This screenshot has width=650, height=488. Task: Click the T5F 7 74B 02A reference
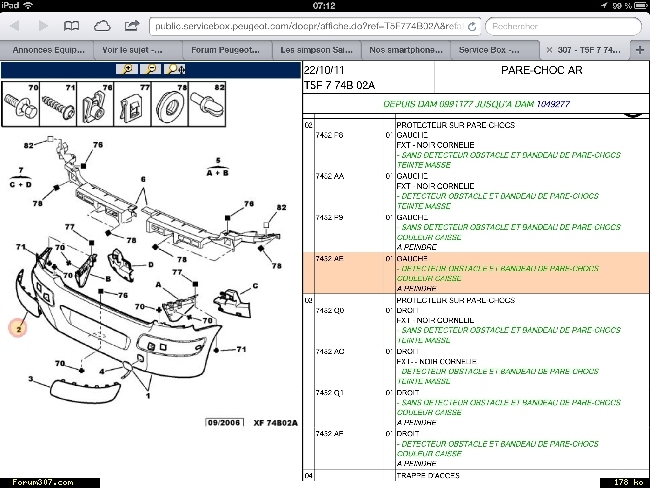(x=339, y=85)
